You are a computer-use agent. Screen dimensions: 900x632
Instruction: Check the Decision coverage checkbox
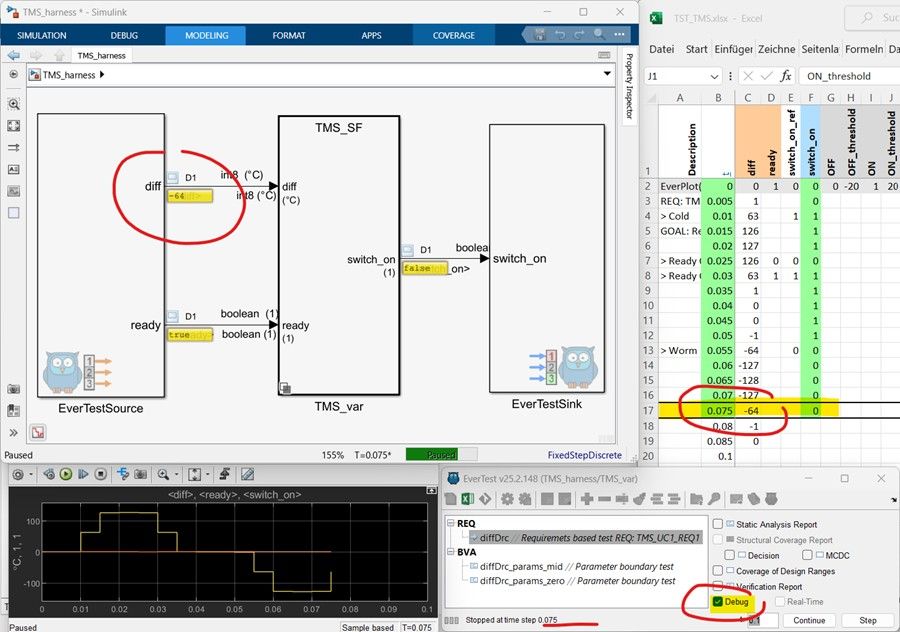(730, 555)
